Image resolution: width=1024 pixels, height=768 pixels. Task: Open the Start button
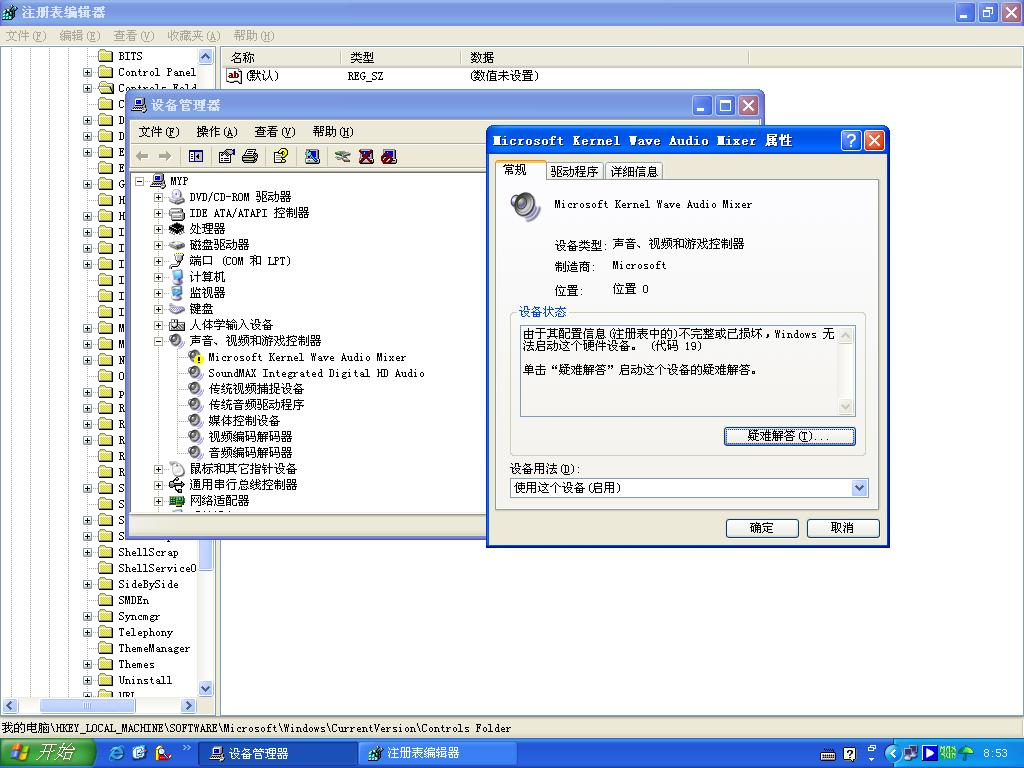[x=48, y=753]
